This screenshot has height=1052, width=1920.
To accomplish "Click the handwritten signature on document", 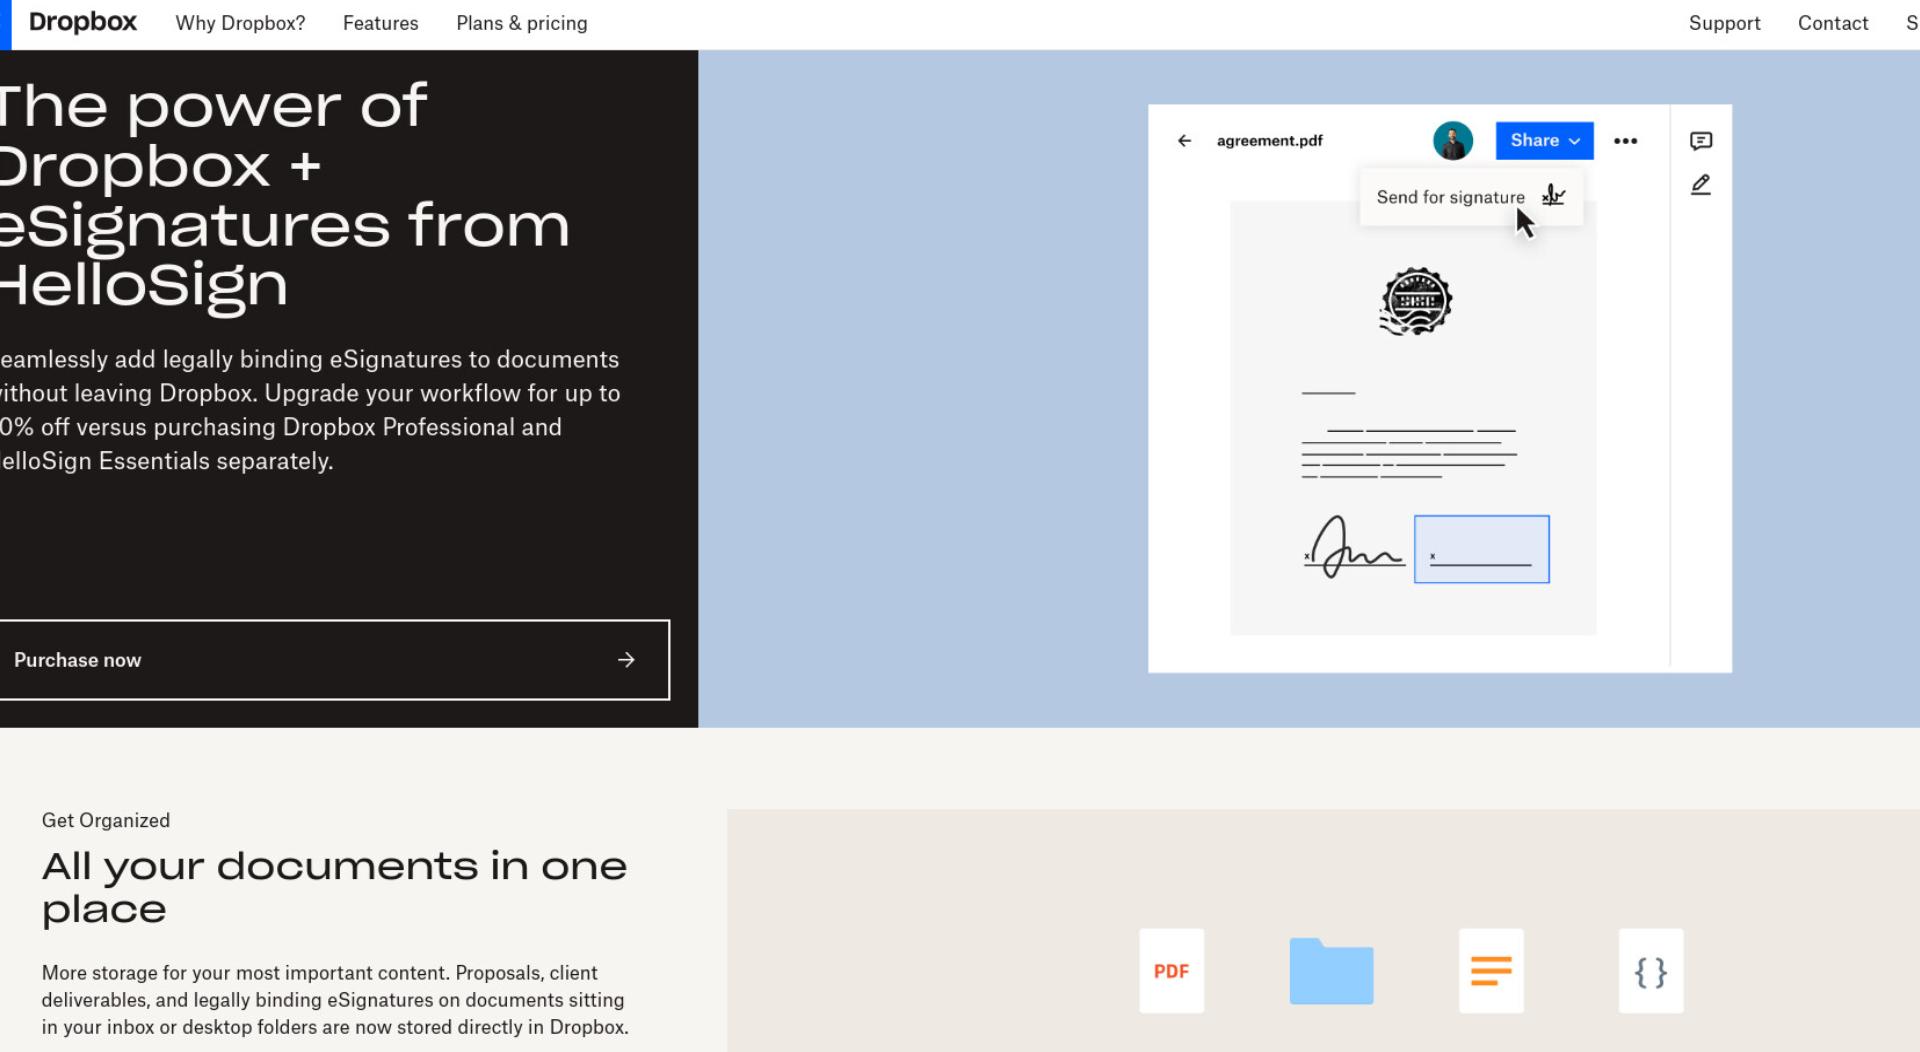I will [x=1354, y=547].
